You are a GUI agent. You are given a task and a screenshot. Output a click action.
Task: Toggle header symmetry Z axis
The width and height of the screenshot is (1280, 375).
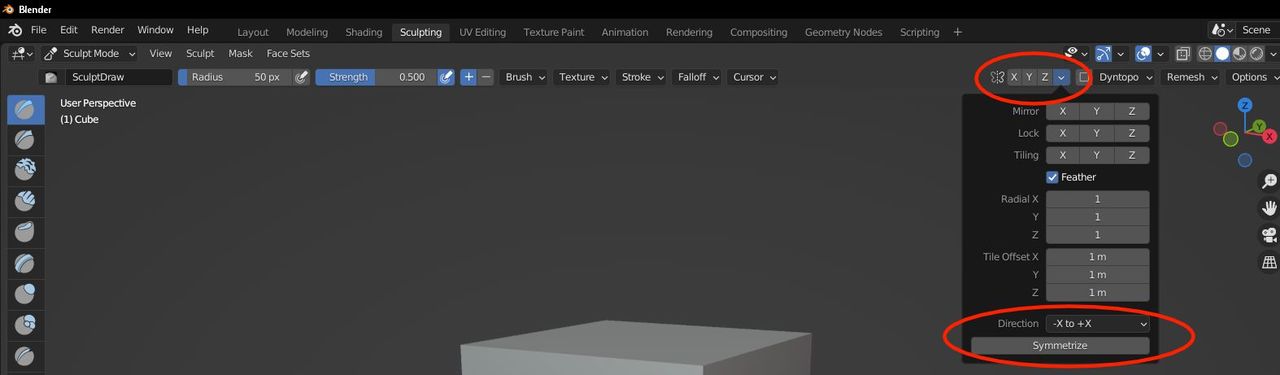coord(1045,77)
